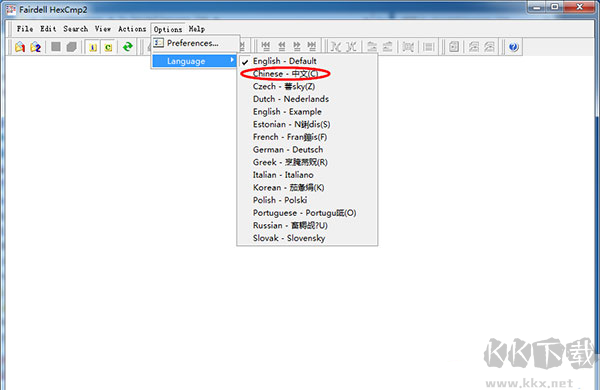Open first file toolbar icon
The image size is (600, 390).
(x=20, y=47)
